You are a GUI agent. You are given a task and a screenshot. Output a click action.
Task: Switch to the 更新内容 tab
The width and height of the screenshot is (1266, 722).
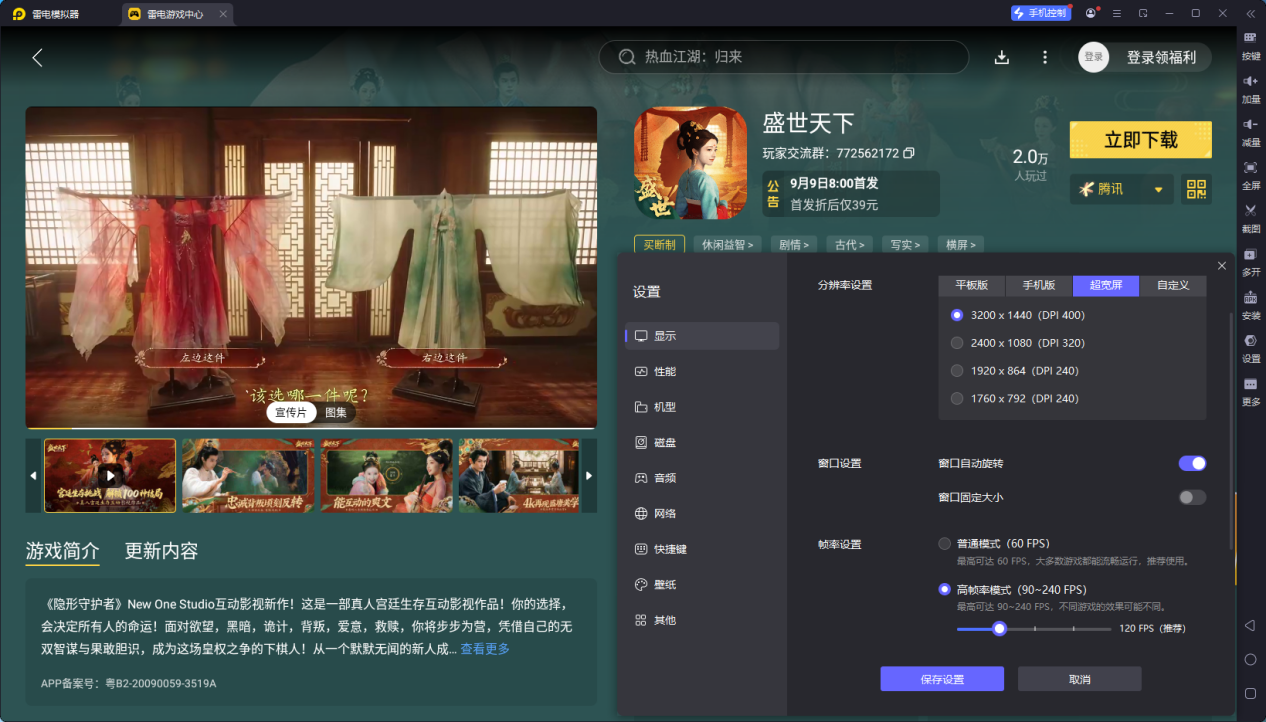click(162, 551)
